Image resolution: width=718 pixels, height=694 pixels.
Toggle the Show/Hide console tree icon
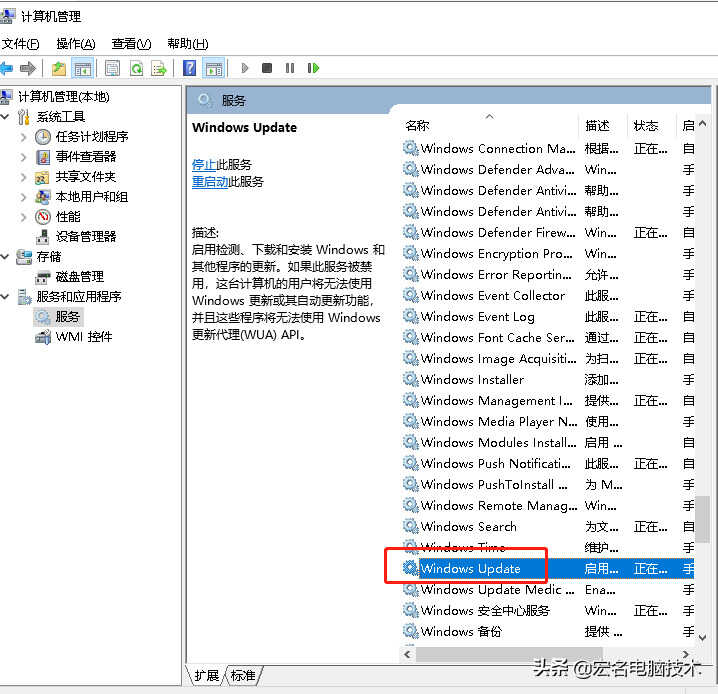tap(83, 69)
